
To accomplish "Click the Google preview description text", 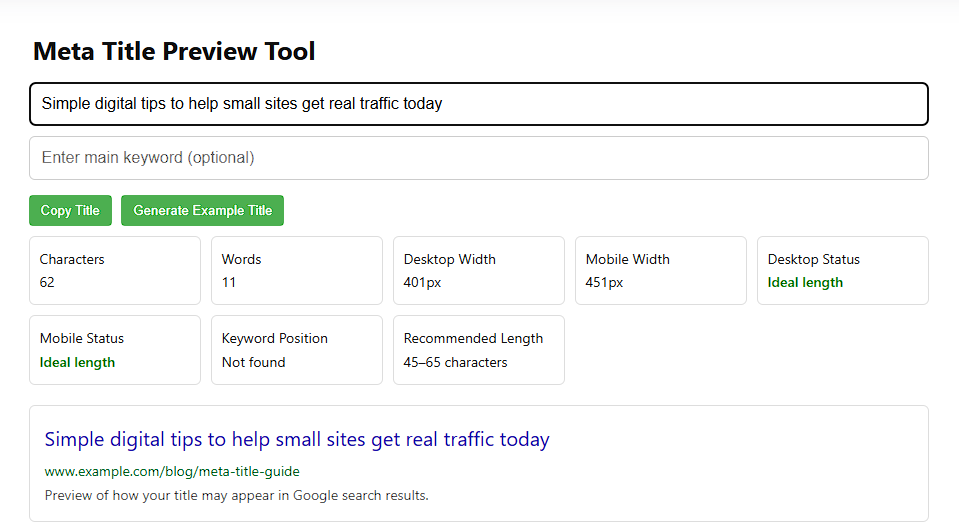I will (x=236, y=495).
